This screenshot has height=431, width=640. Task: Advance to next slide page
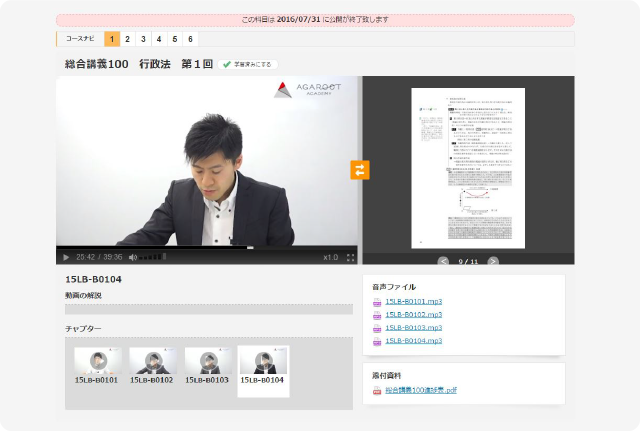[x=492, y=261]
